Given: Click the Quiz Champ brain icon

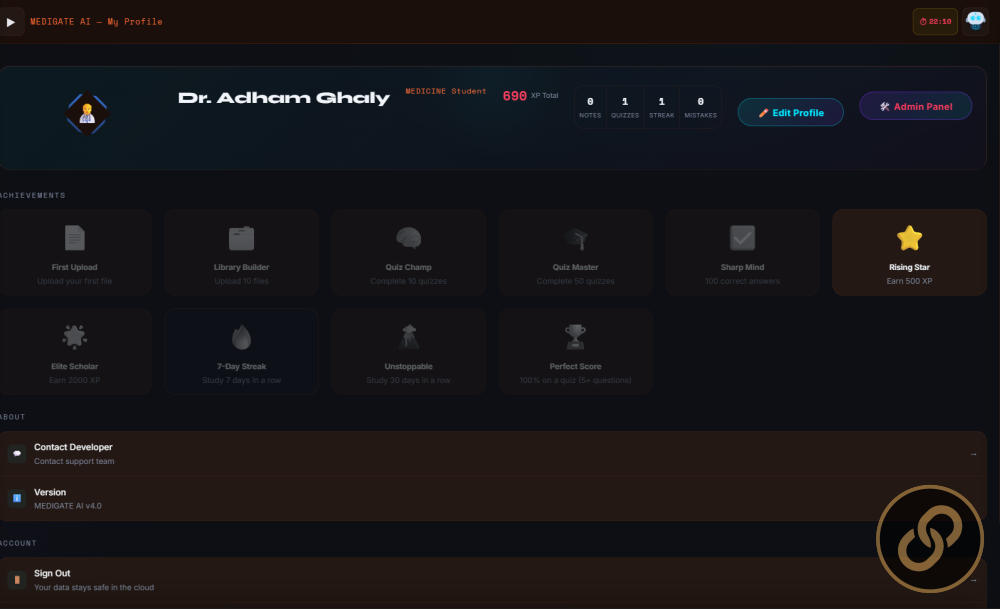Looking at the screenshot, I should click(409, 238).
